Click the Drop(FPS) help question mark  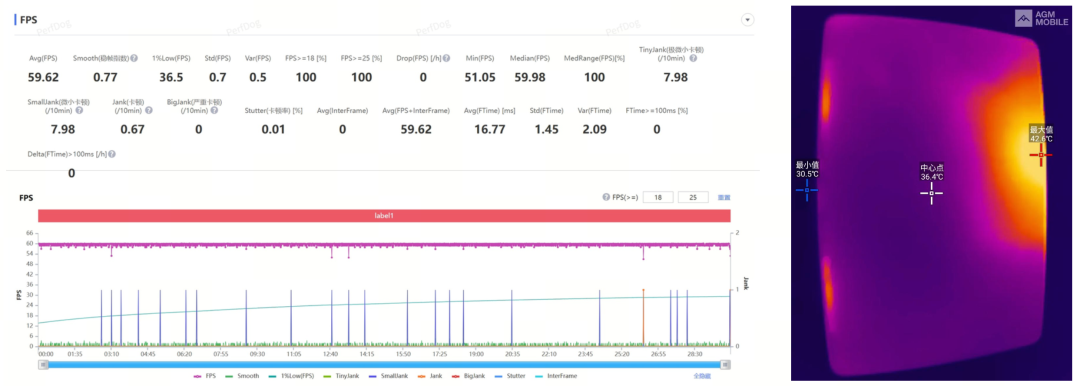click(447, 59)
